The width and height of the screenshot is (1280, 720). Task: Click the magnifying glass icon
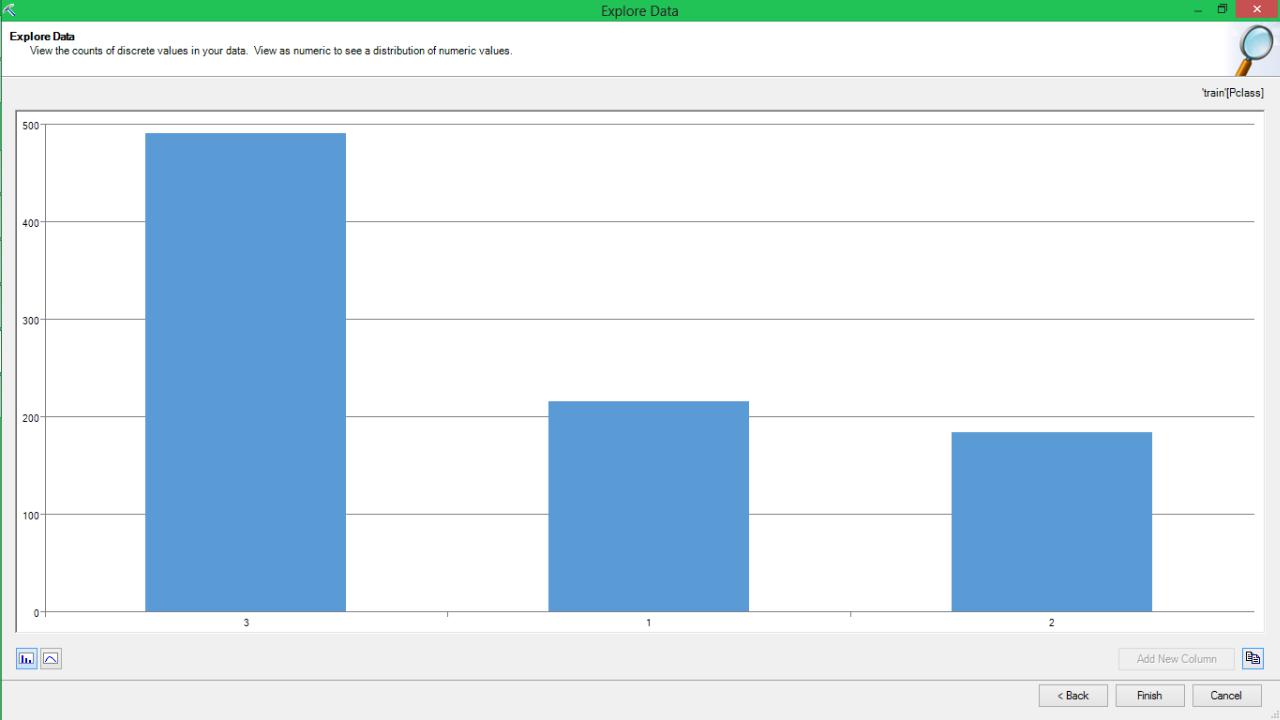(1253, 51)
